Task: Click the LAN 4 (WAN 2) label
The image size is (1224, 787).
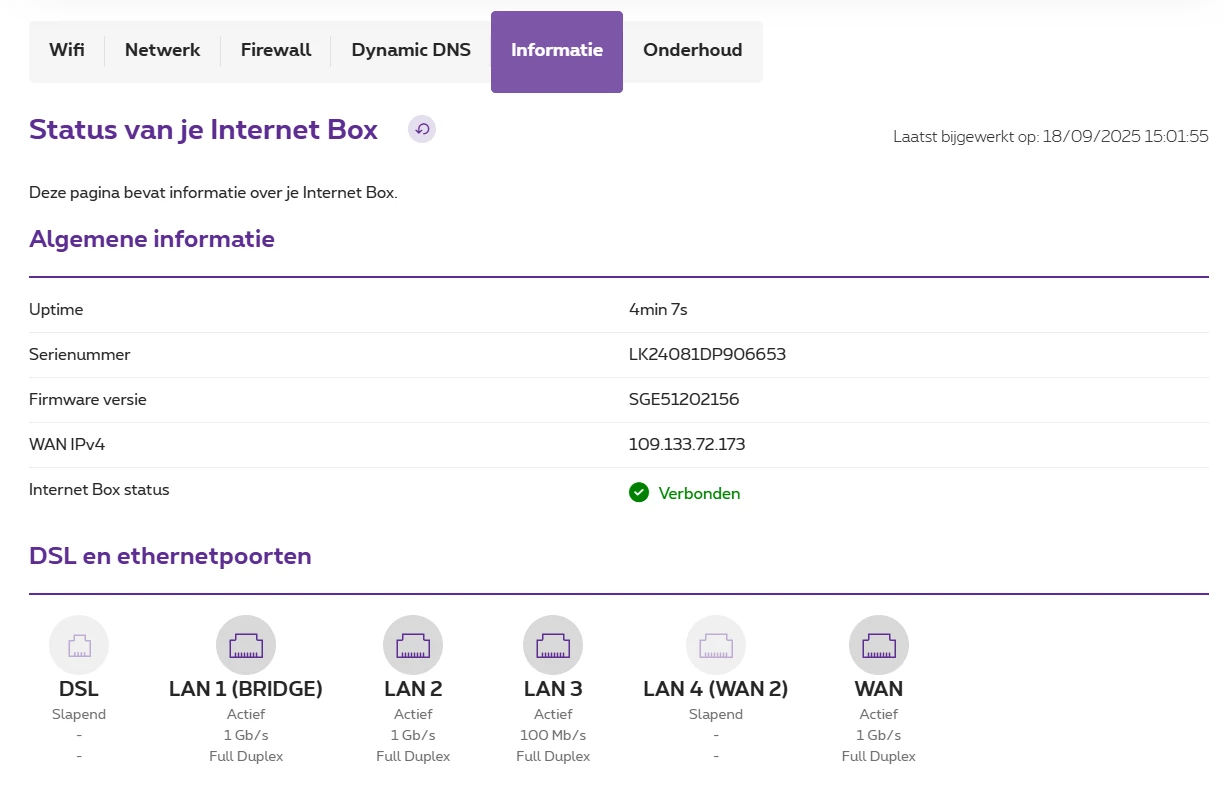Action: (716, 689)
